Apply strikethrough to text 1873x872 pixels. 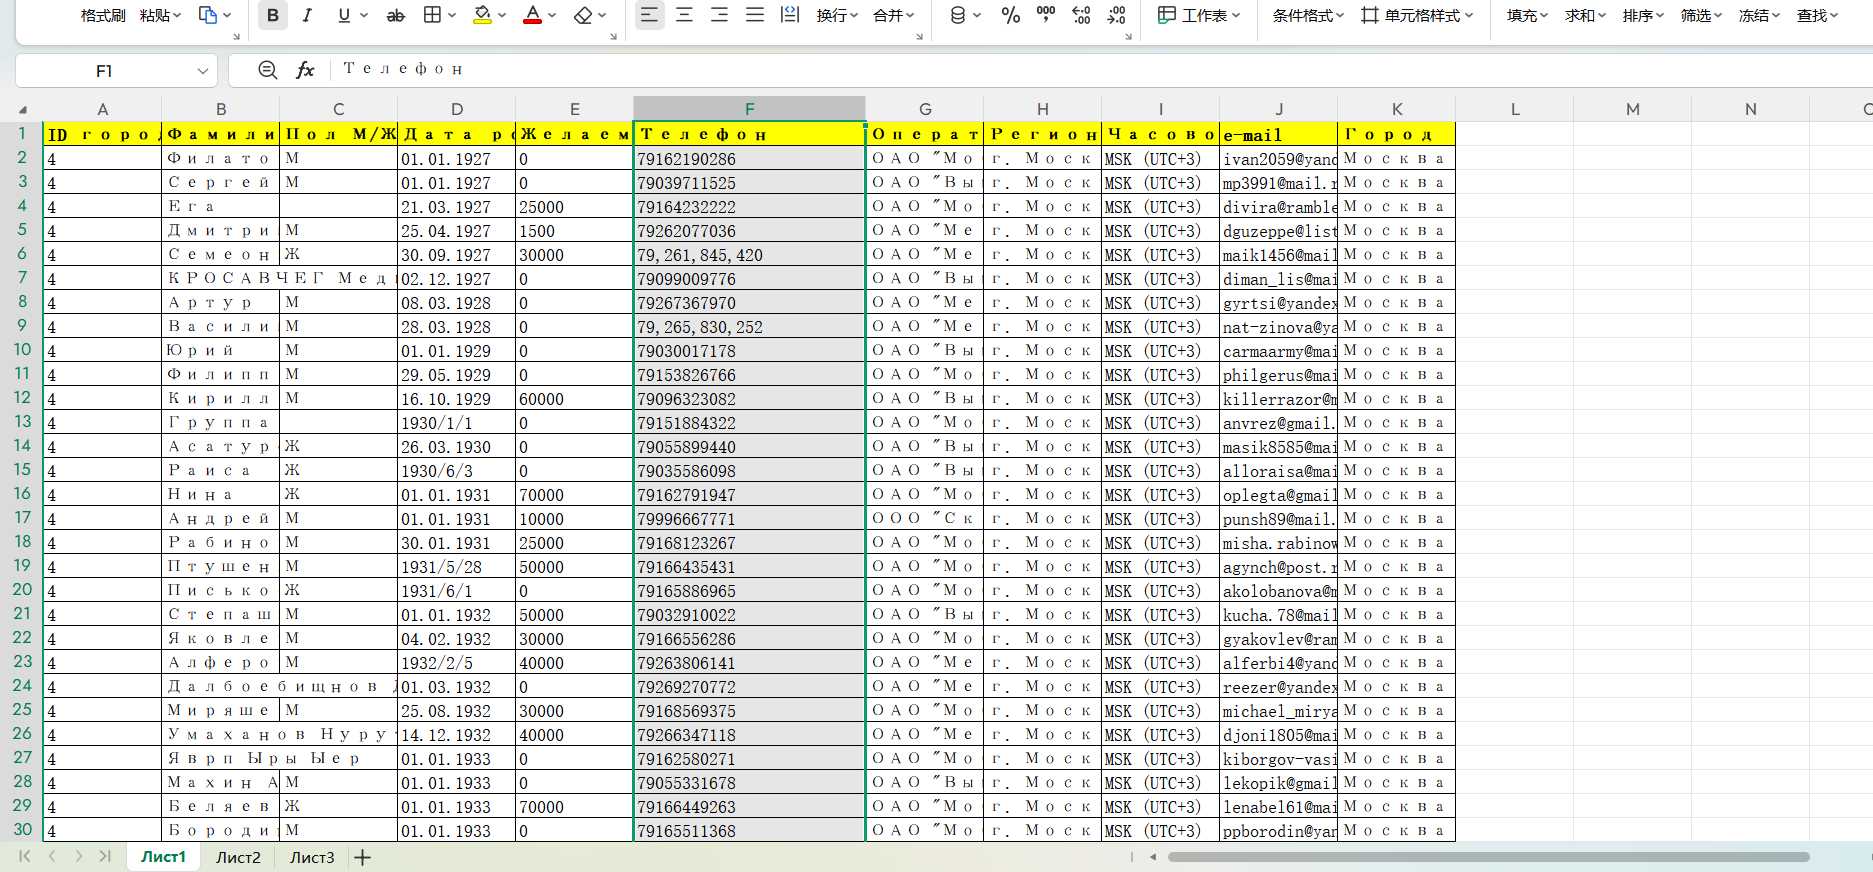pyautogui.click(x=396, y=15)
